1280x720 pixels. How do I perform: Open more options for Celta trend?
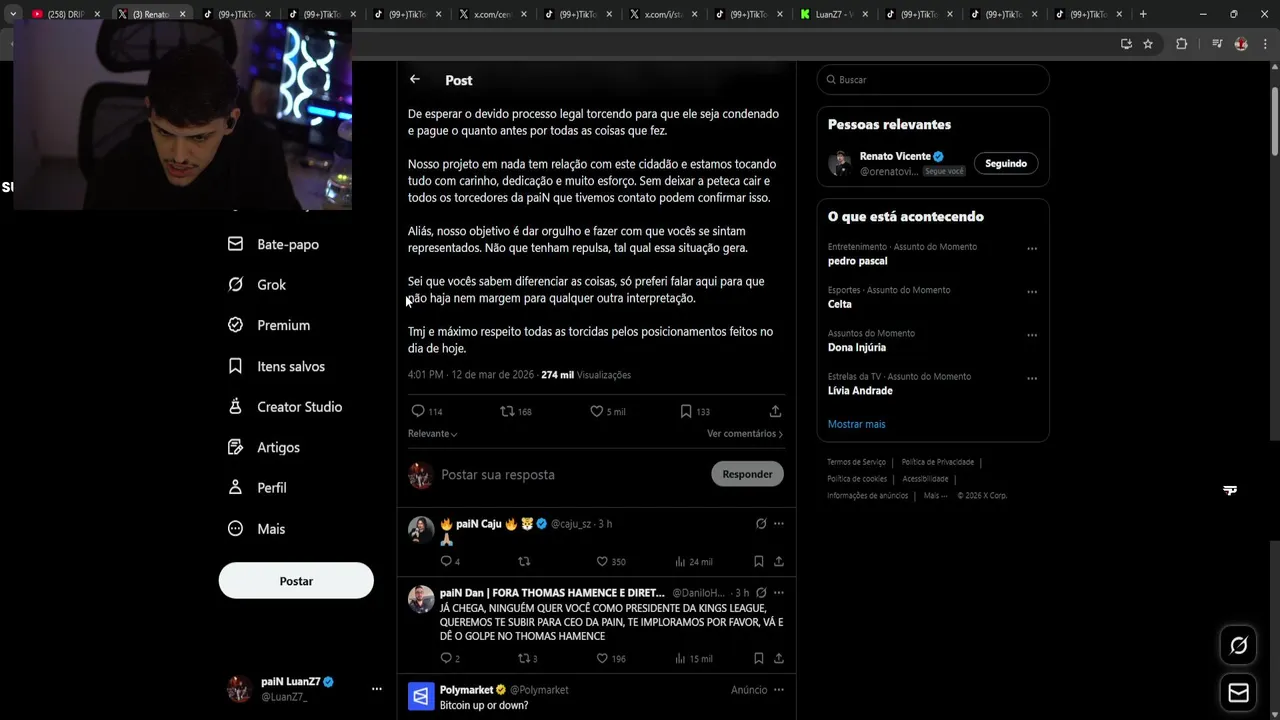1032,292
